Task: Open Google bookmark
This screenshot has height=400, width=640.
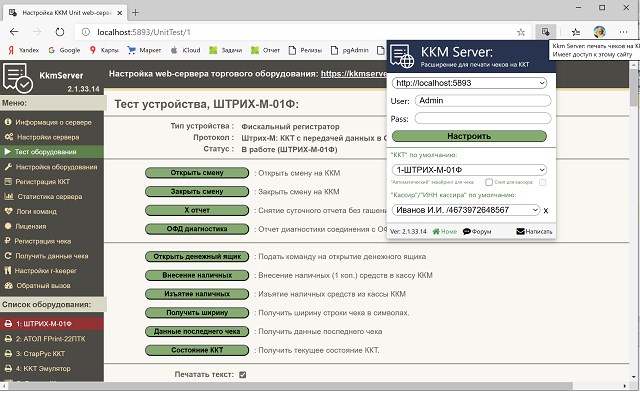Action: tap(64, 50)
